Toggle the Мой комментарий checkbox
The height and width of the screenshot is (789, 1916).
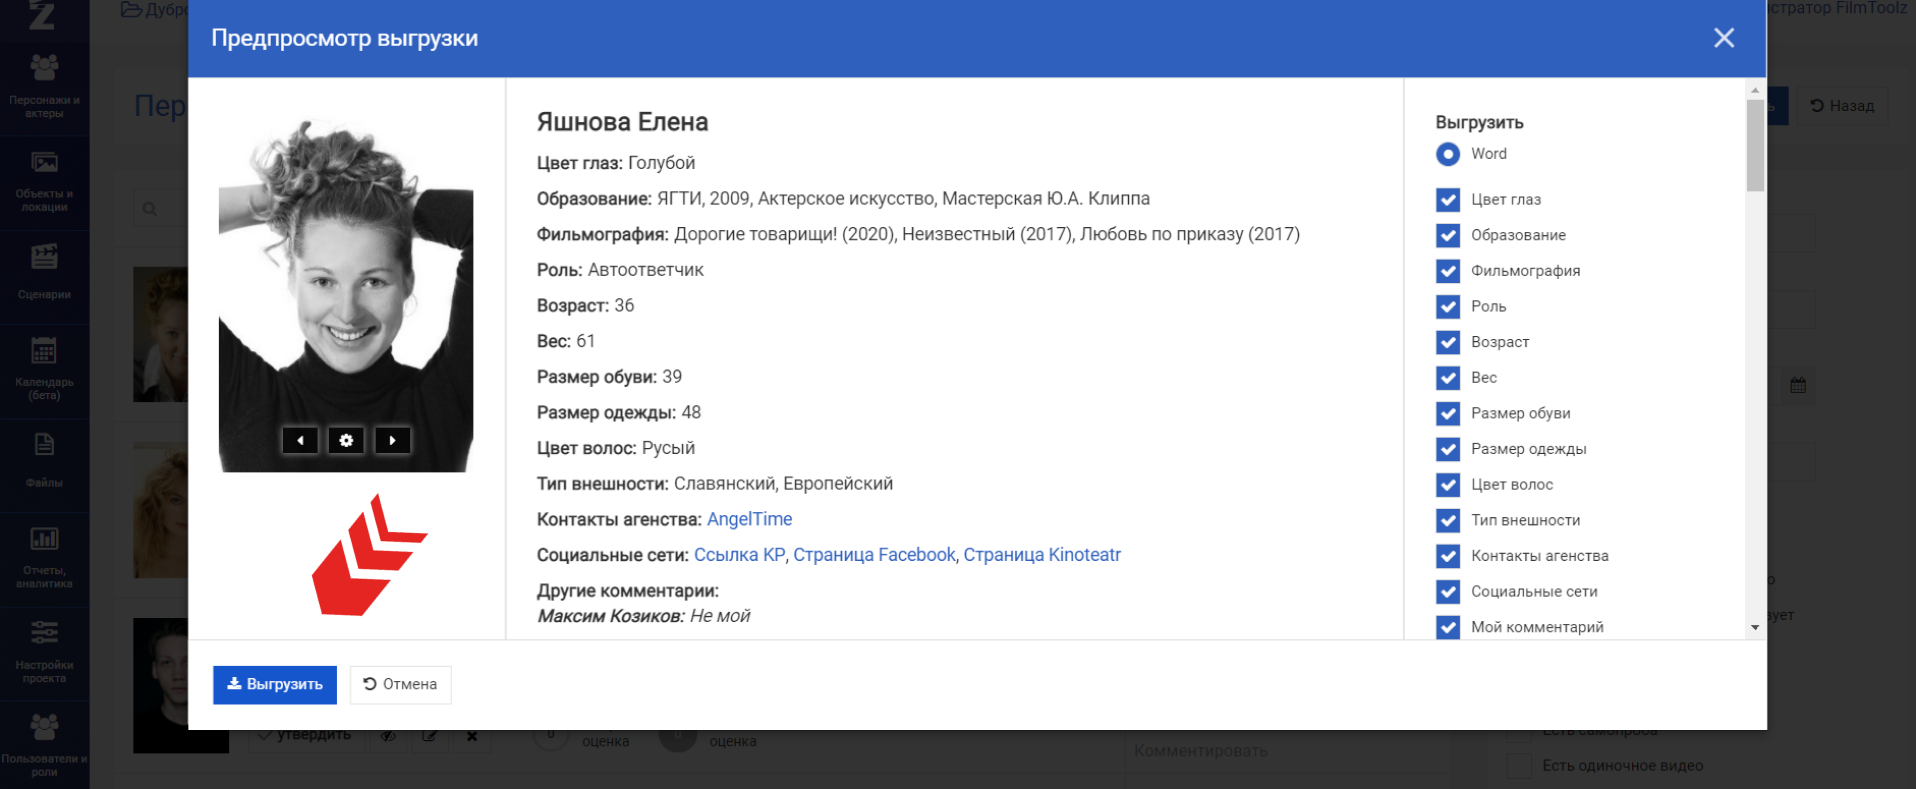1448,627
